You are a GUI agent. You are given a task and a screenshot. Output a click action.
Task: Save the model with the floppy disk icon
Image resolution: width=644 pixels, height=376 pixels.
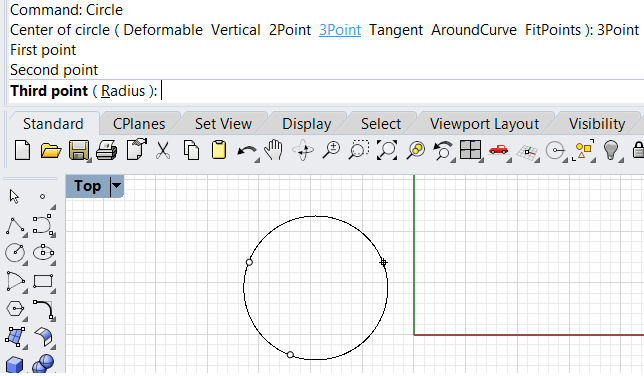click(x=79, y=150)
